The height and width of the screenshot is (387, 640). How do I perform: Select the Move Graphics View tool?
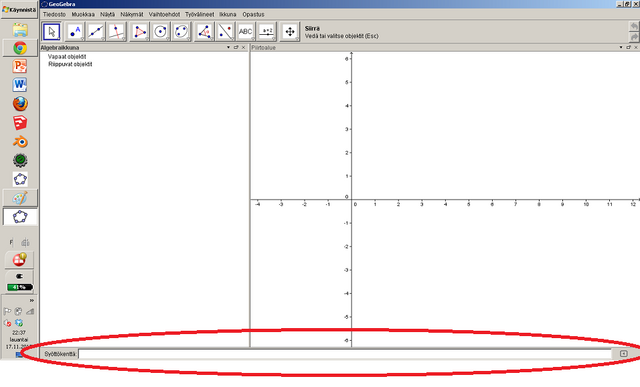(290, 31)
